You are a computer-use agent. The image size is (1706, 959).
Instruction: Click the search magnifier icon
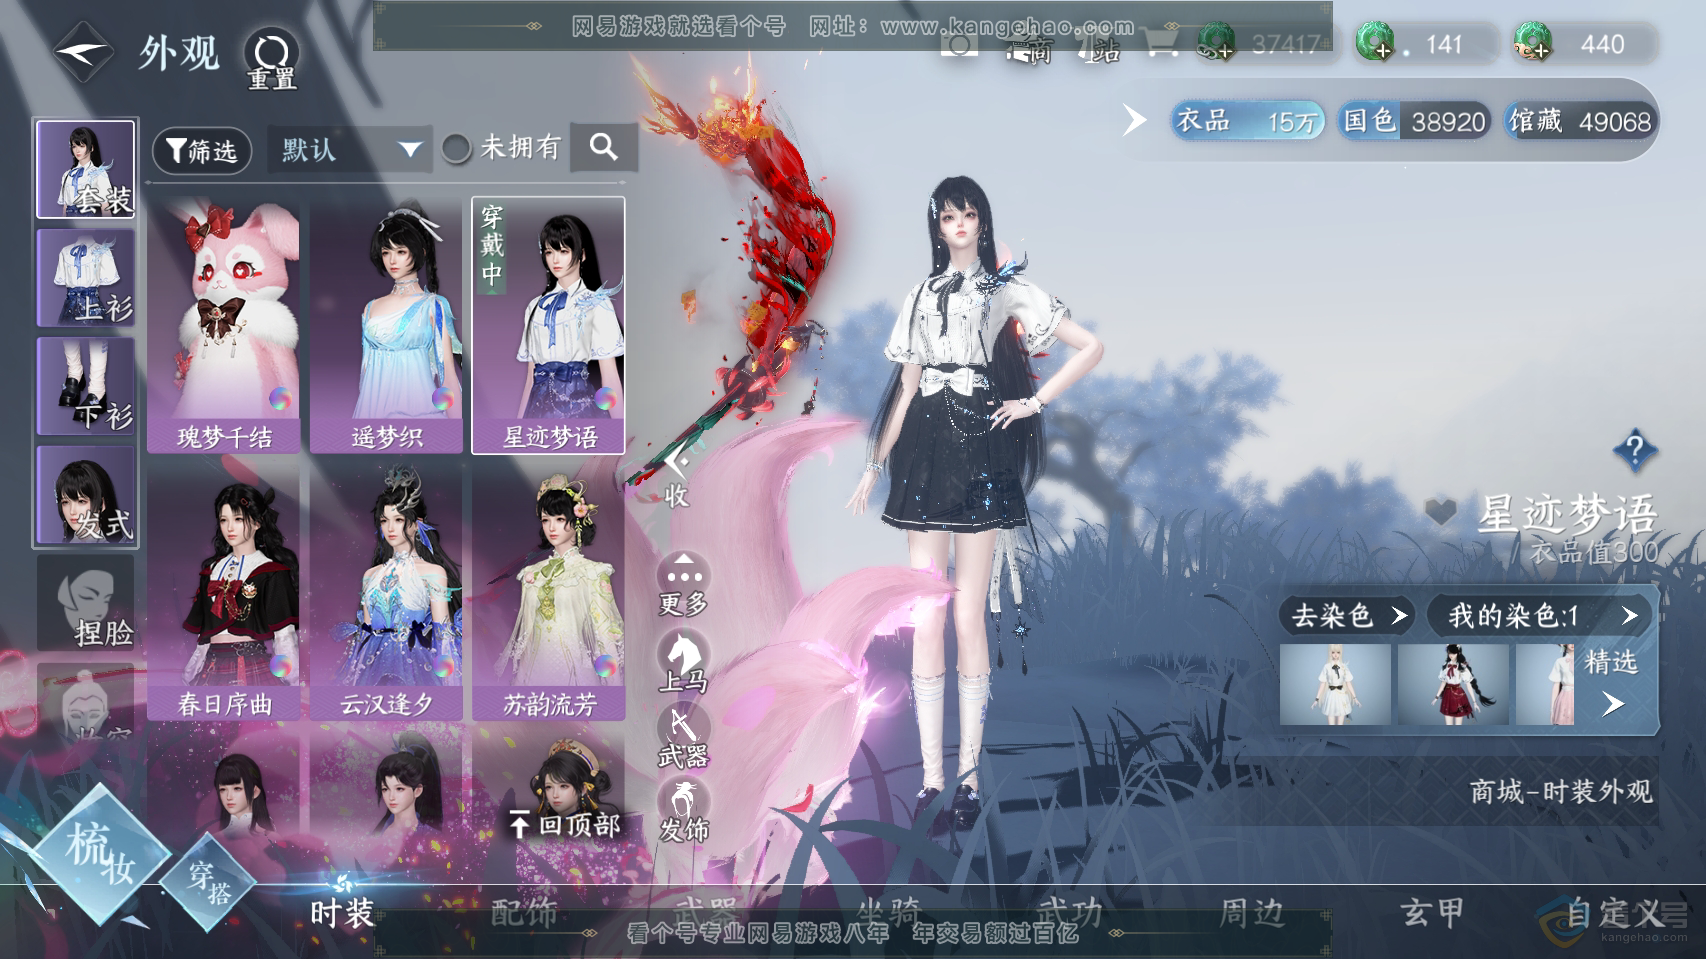click(604, 148)
